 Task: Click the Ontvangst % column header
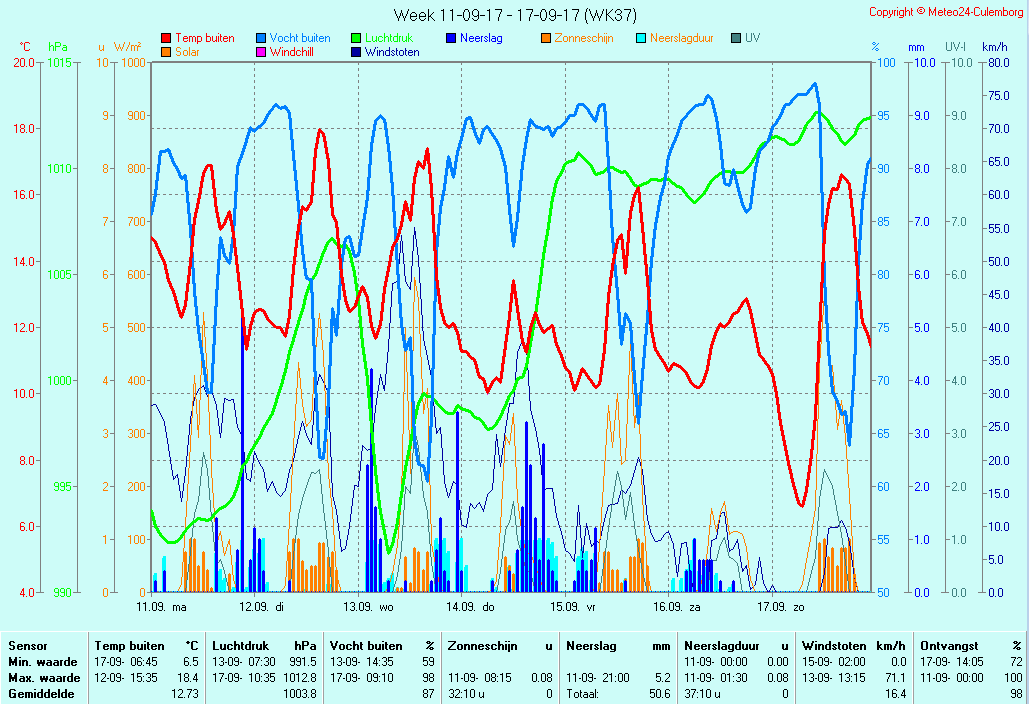pos(971,646)
